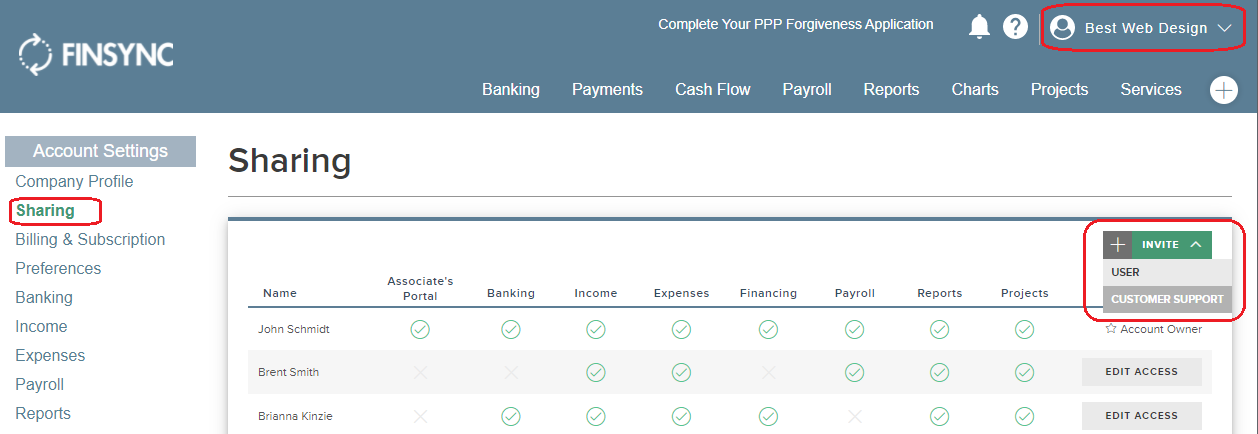Viewport: 1258px width, 434px height.
Task: Toggle Brianna Kinzie's Associate's Portal X mark
Action: pos(420,415)
